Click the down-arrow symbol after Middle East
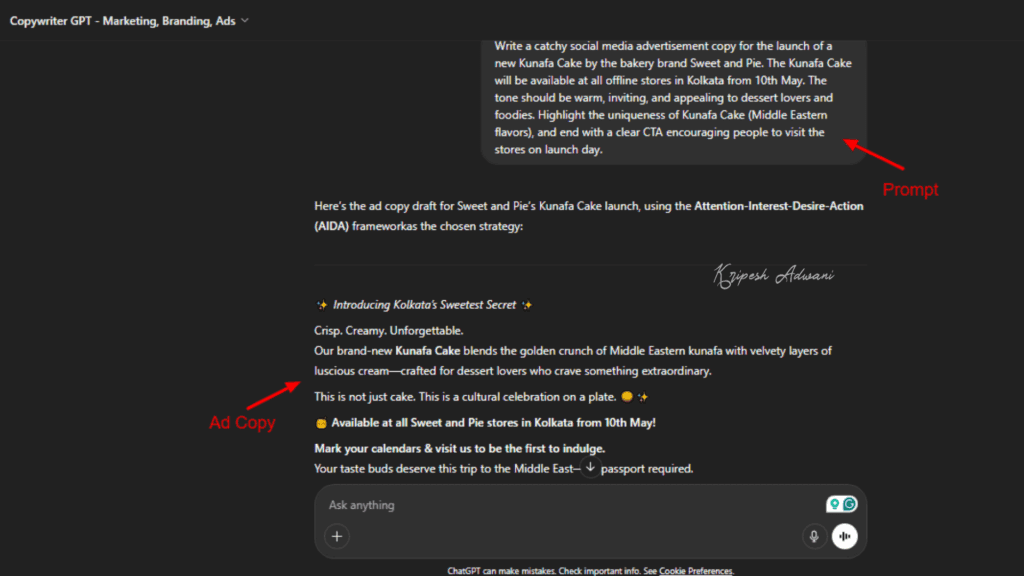 pos(589,467)
